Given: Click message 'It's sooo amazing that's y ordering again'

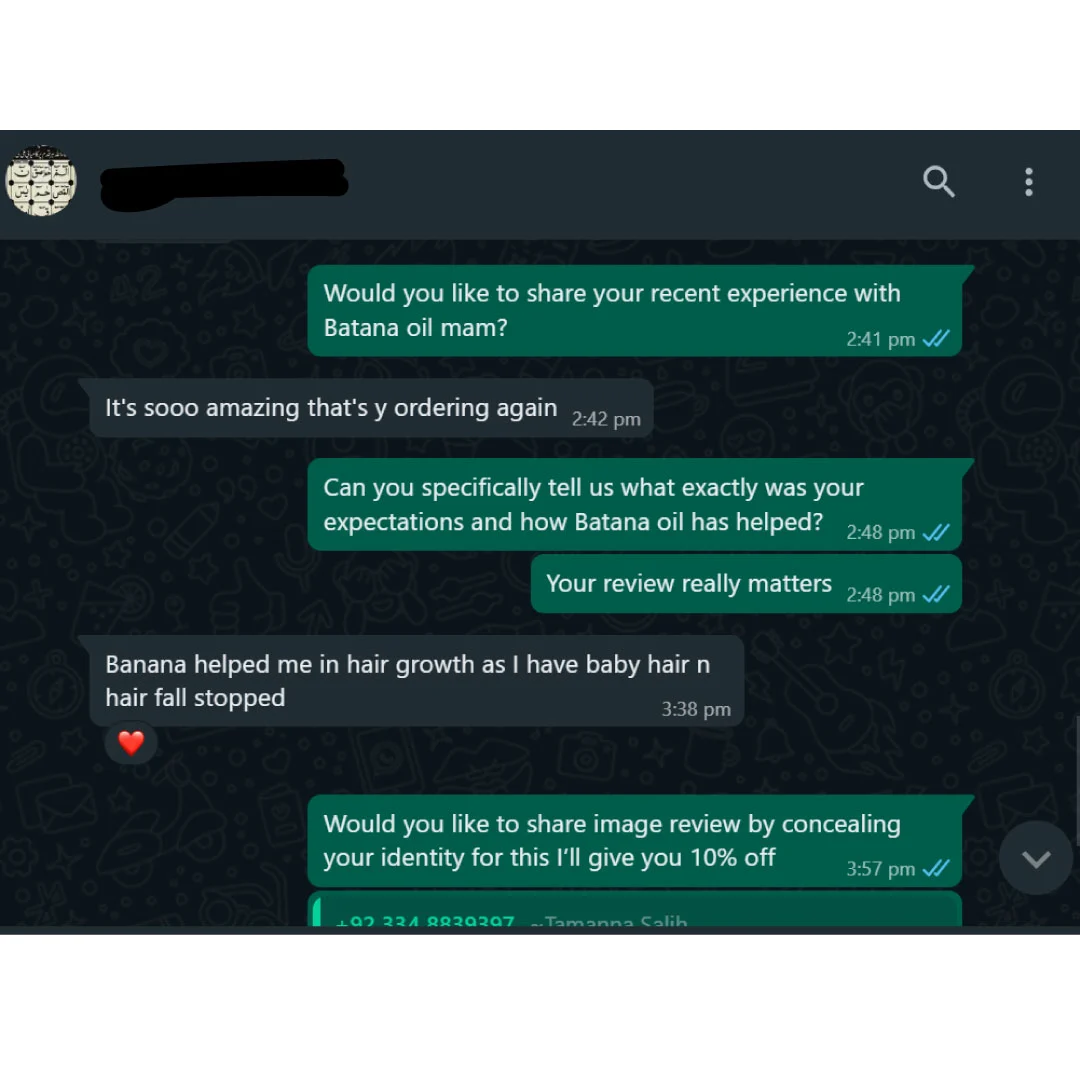Looking at the screenshot, I should pyautogui.click(x=371, y=408).
